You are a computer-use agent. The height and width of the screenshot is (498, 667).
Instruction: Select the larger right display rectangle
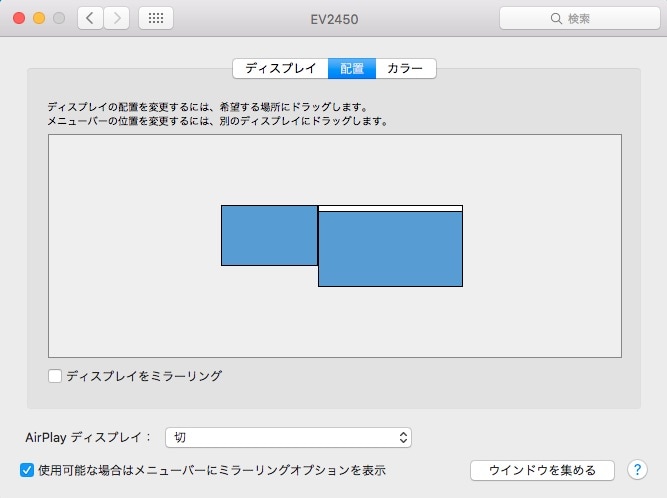pos(390,250)
